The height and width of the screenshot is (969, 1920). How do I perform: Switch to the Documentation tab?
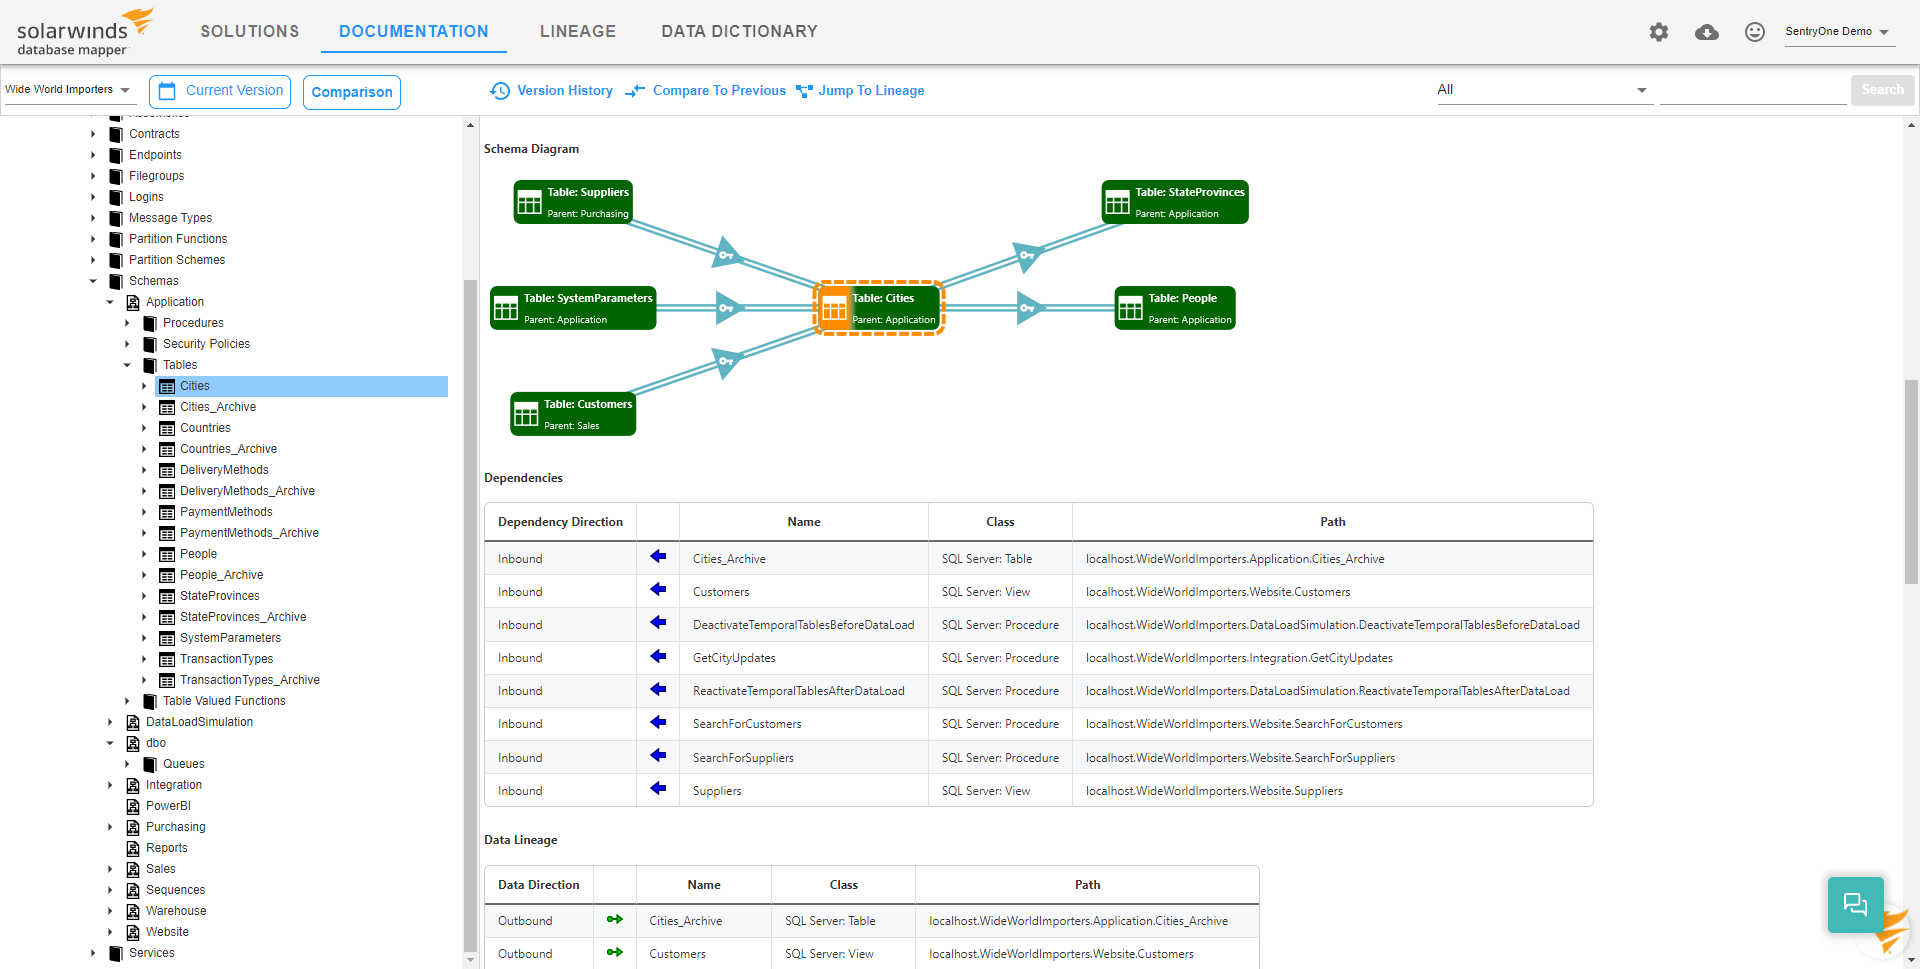414,32
